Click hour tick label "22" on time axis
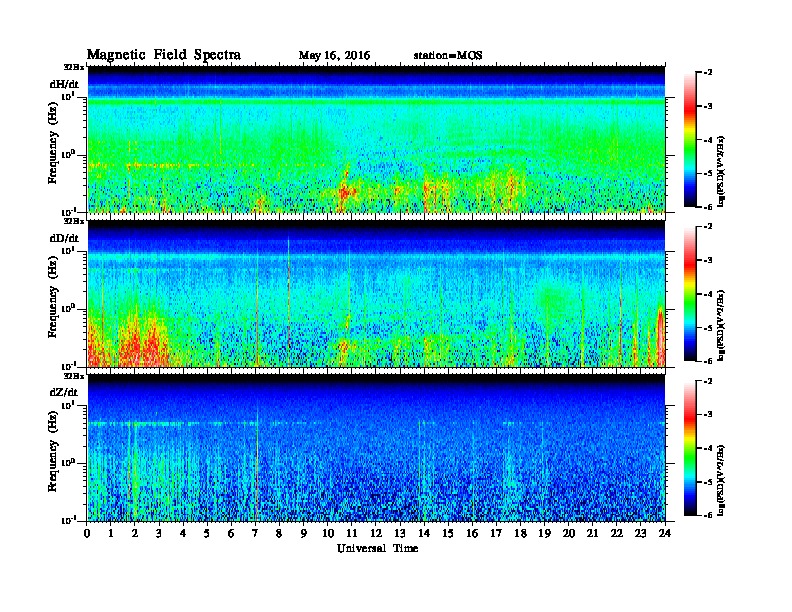This screenshot has width=792, height=612. pyautogui.click(x=617, y=533)
